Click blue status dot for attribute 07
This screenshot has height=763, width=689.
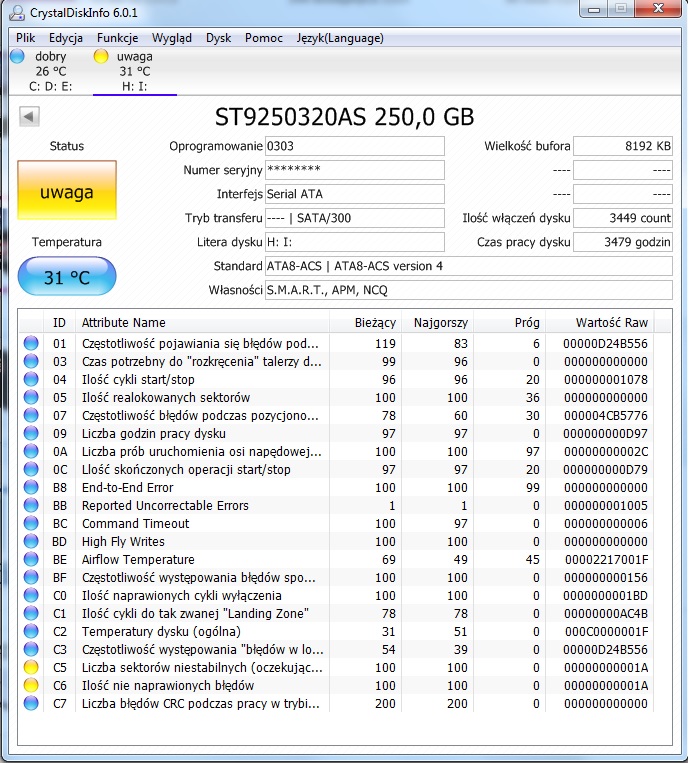pos(31,415)
